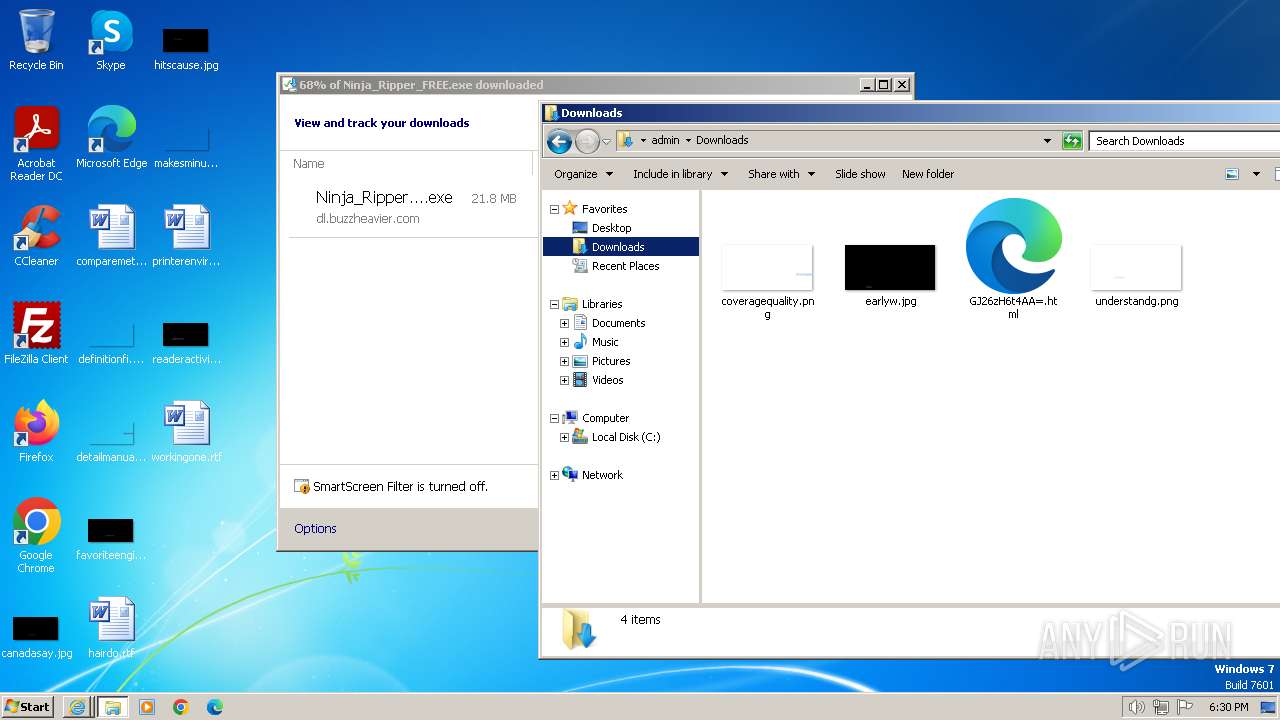Viewport: 1280px width, 720px height.
Task: Open recent pages dropdown near Forward arrow
Action: (x=606, y=141)
